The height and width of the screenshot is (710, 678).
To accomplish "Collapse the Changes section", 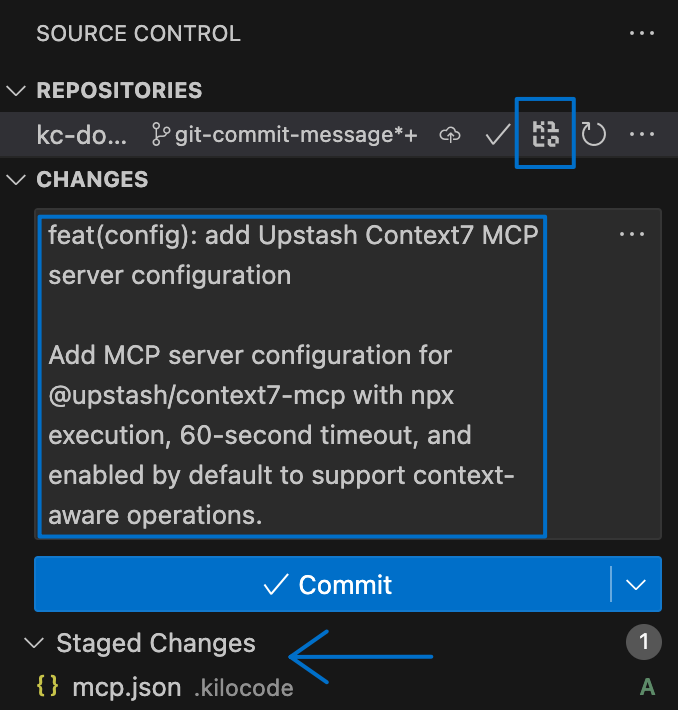I will click(17, 180).
